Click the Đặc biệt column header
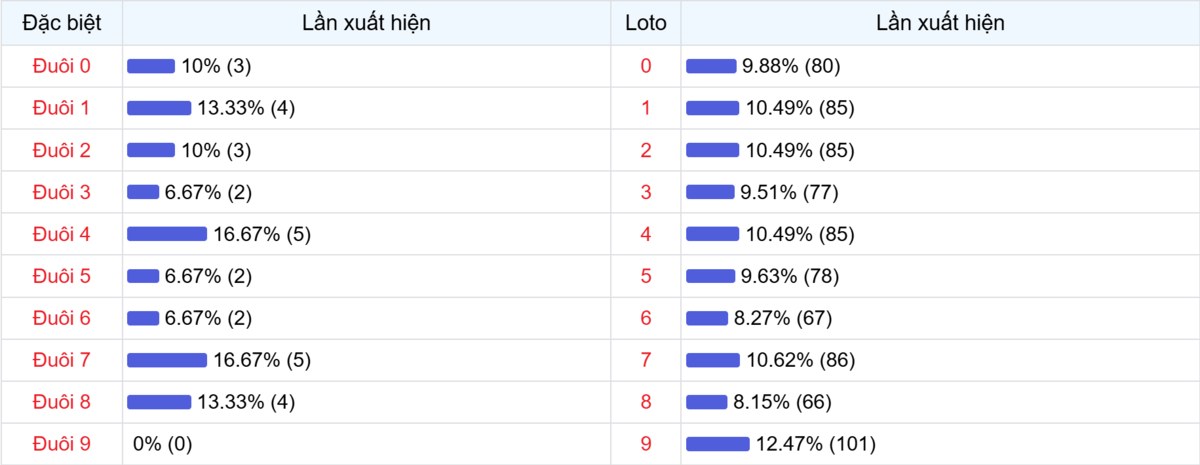This screenshot has height=465, width=1200. pyautogui.click(x=61, y=22)
